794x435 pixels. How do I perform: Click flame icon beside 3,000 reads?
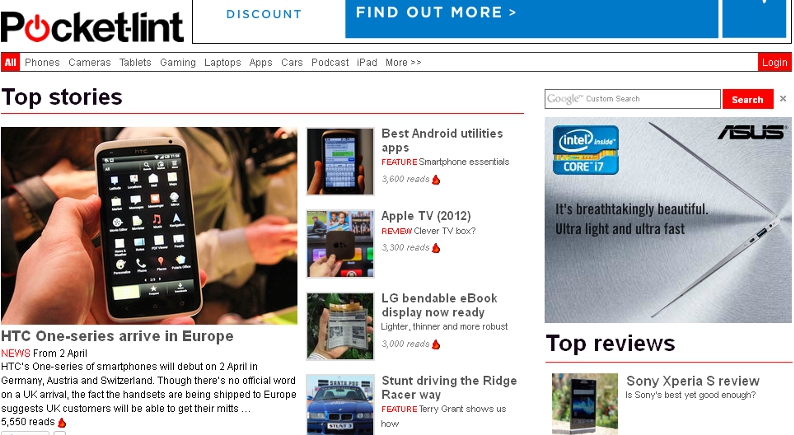(436, 344)
